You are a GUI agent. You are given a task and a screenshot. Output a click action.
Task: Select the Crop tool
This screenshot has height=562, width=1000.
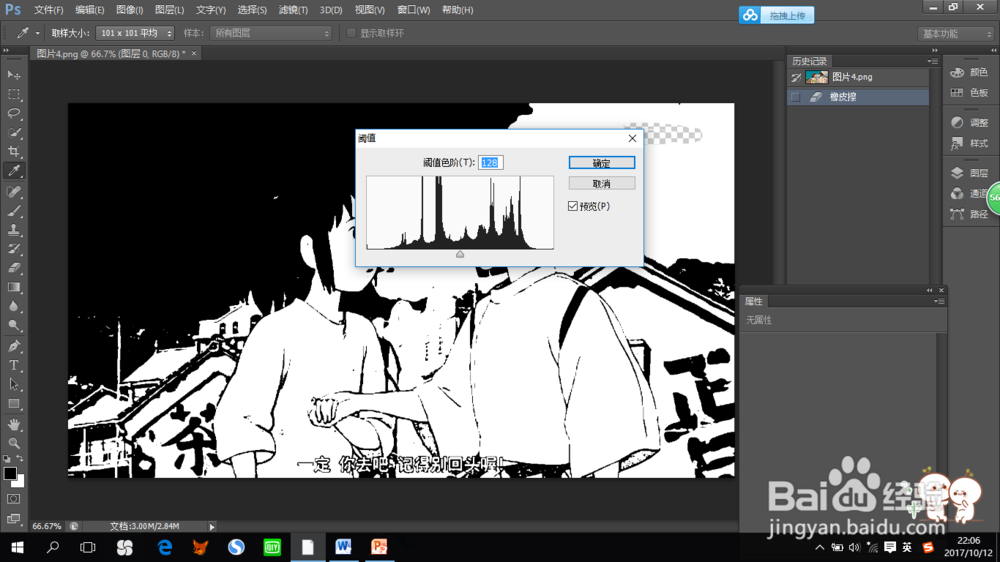13,152
